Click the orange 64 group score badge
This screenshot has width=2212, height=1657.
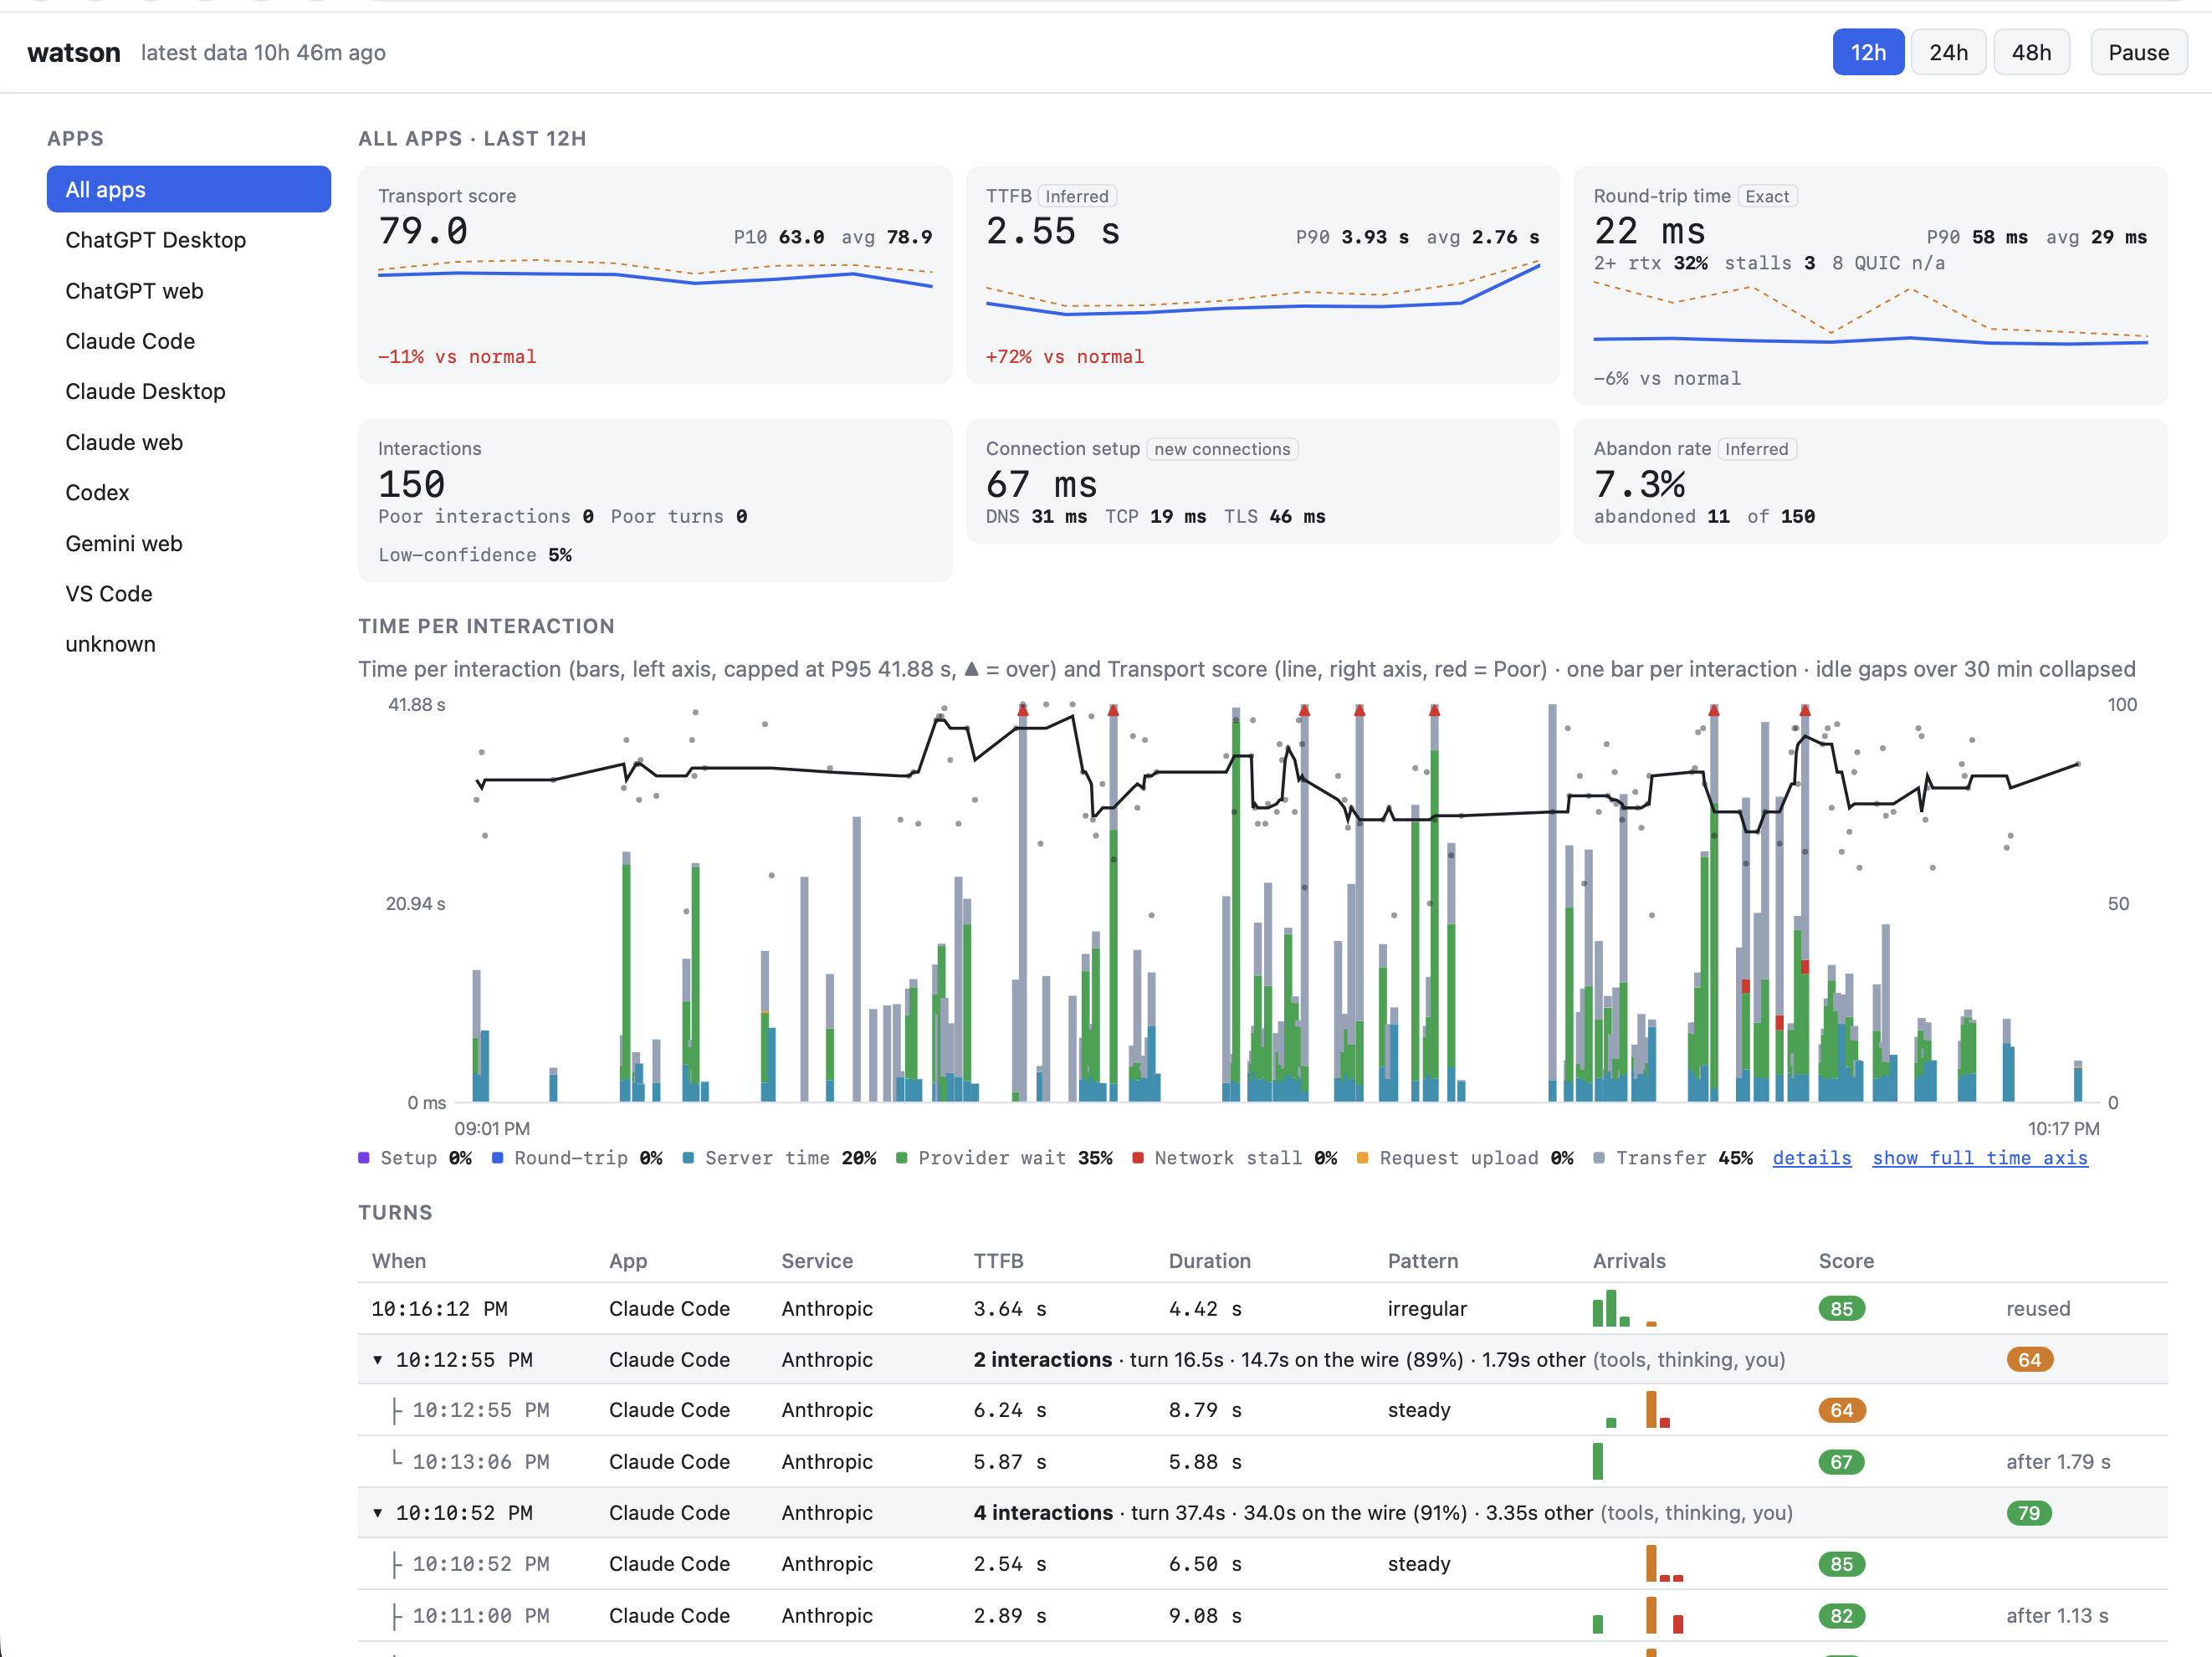tap(2029, 1359)
